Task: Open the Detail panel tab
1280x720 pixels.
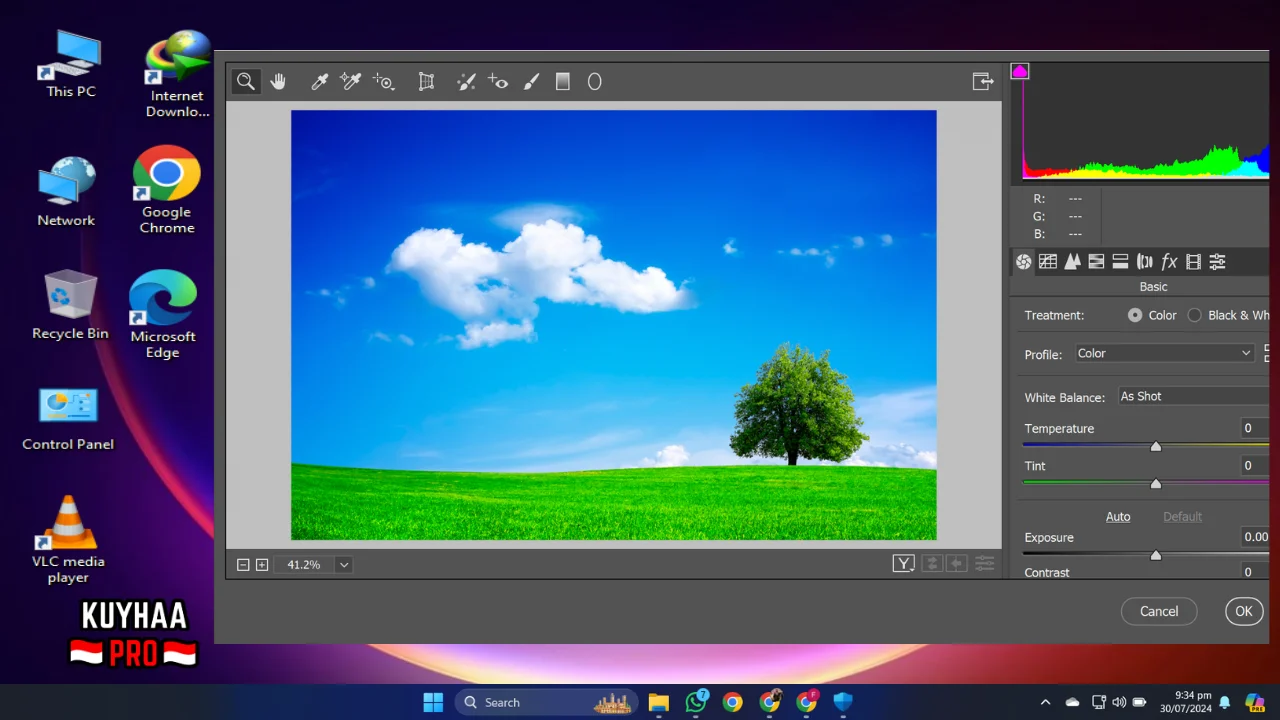Action: [x=1072, y=262]
